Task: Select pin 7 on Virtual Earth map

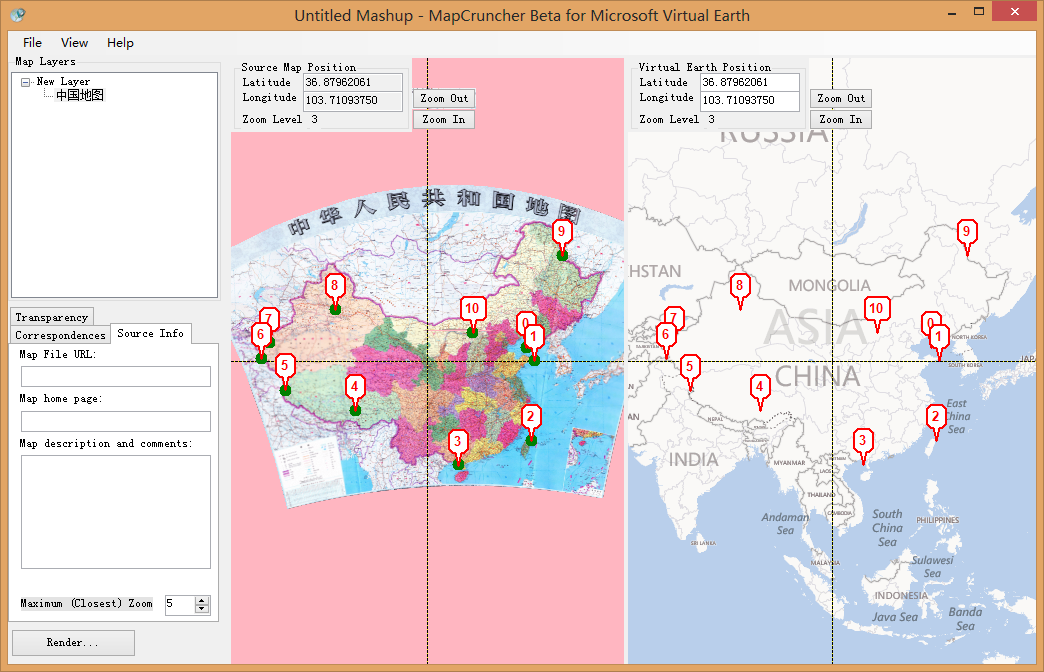Action: [674, 315]
